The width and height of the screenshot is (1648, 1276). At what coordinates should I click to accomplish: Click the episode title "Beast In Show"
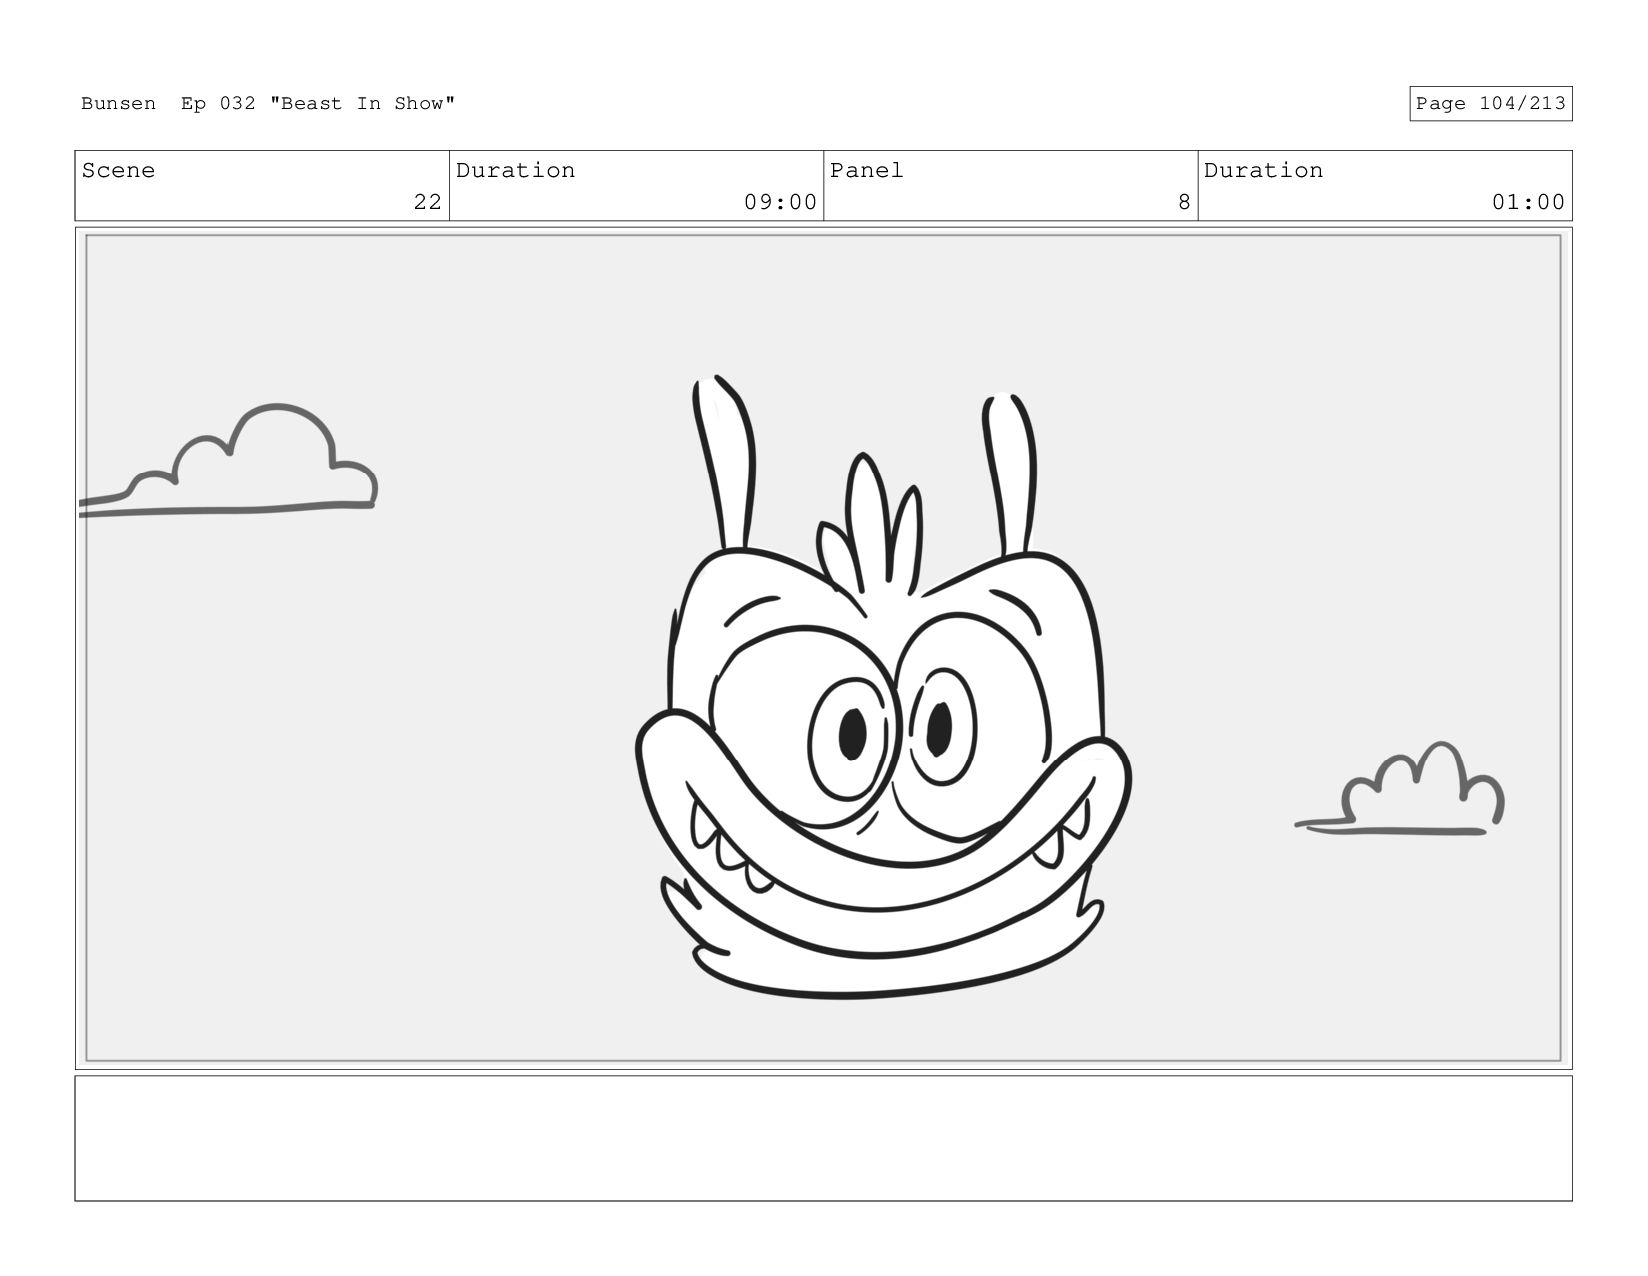[x=362, y=104]
